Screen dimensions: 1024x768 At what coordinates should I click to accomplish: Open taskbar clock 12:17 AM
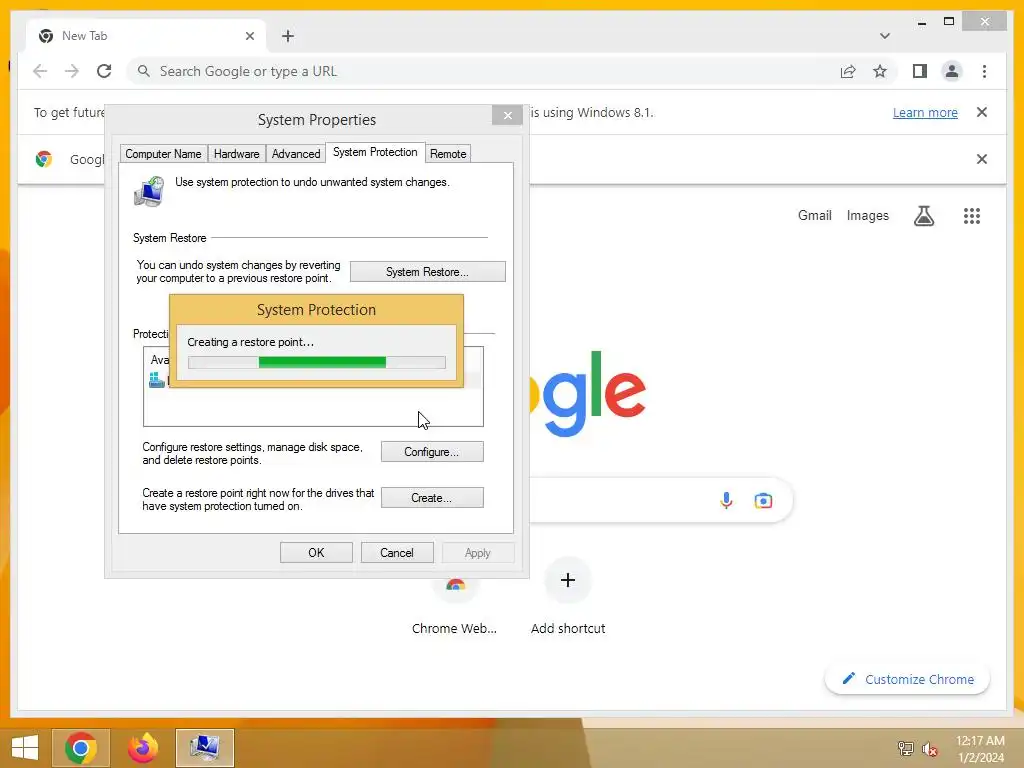tap(980, 749)
